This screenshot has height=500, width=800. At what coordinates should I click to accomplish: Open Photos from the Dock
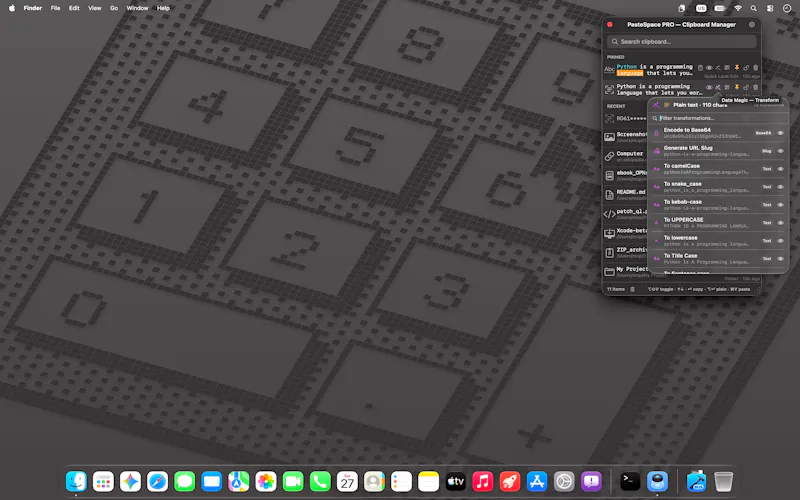click(266, 481)
